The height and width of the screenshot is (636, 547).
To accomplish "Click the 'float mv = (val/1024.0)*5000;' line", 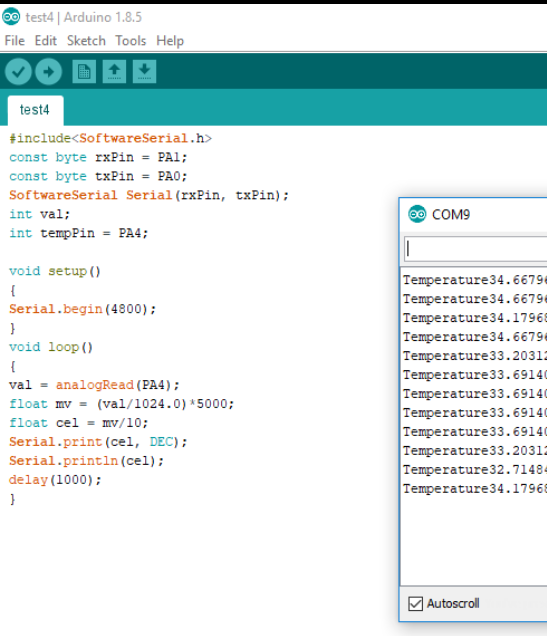I will click(x=122, y=404).
